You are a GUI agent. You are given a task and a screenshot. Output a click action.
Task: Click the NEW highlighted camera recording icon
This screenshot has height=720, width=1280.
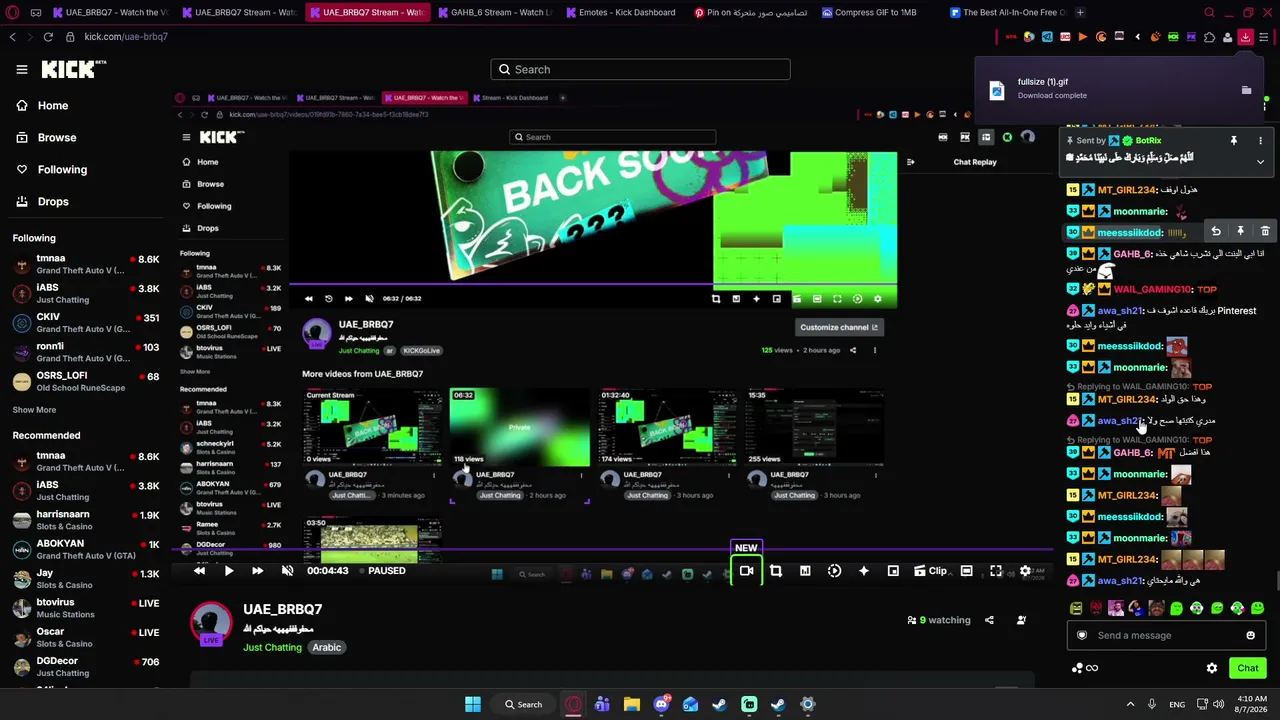[x=746, y=571]
